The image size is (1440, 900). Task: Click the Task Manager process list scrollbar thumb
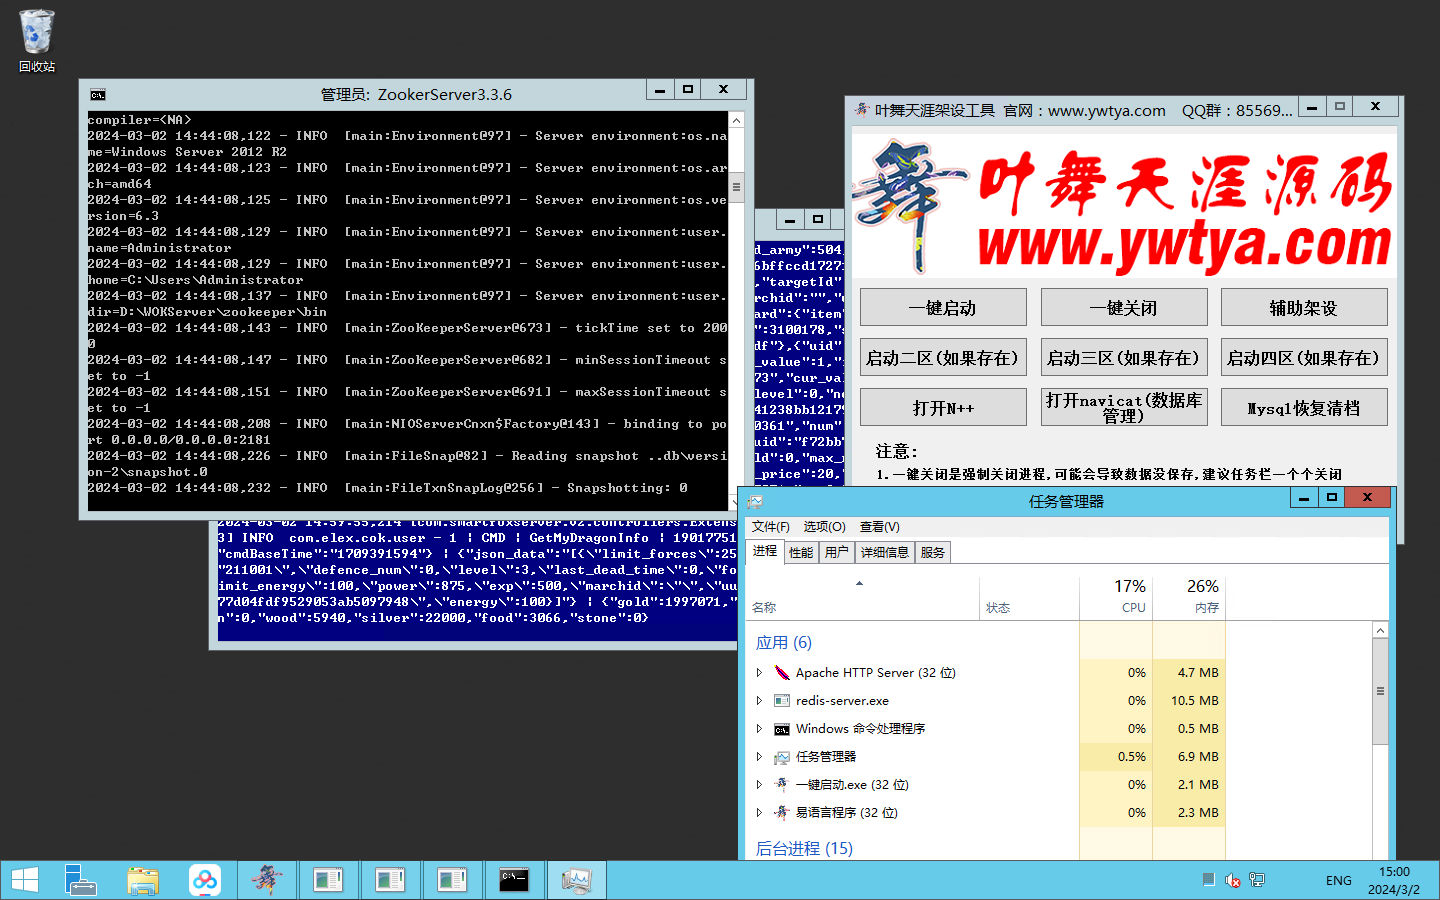point(1380,691)
